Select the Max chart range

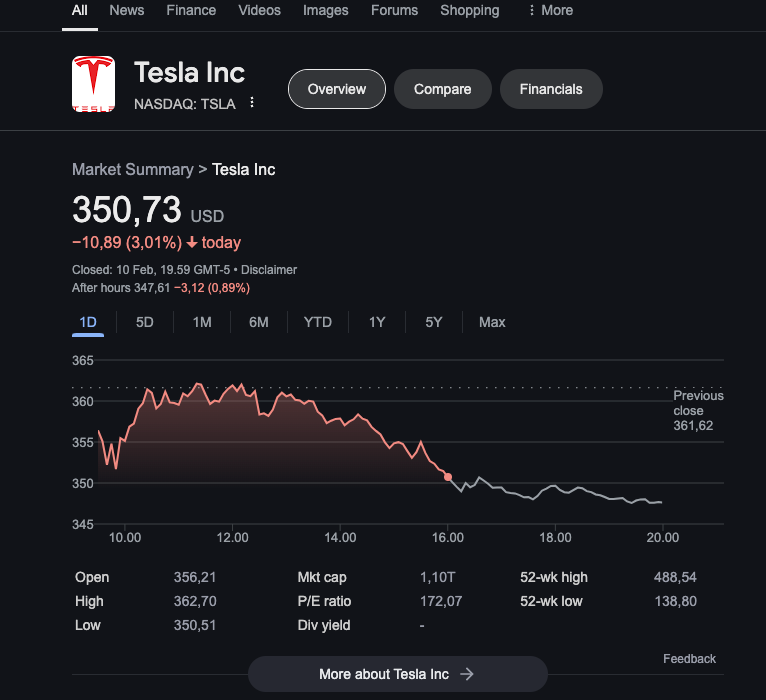click(492, 322)
